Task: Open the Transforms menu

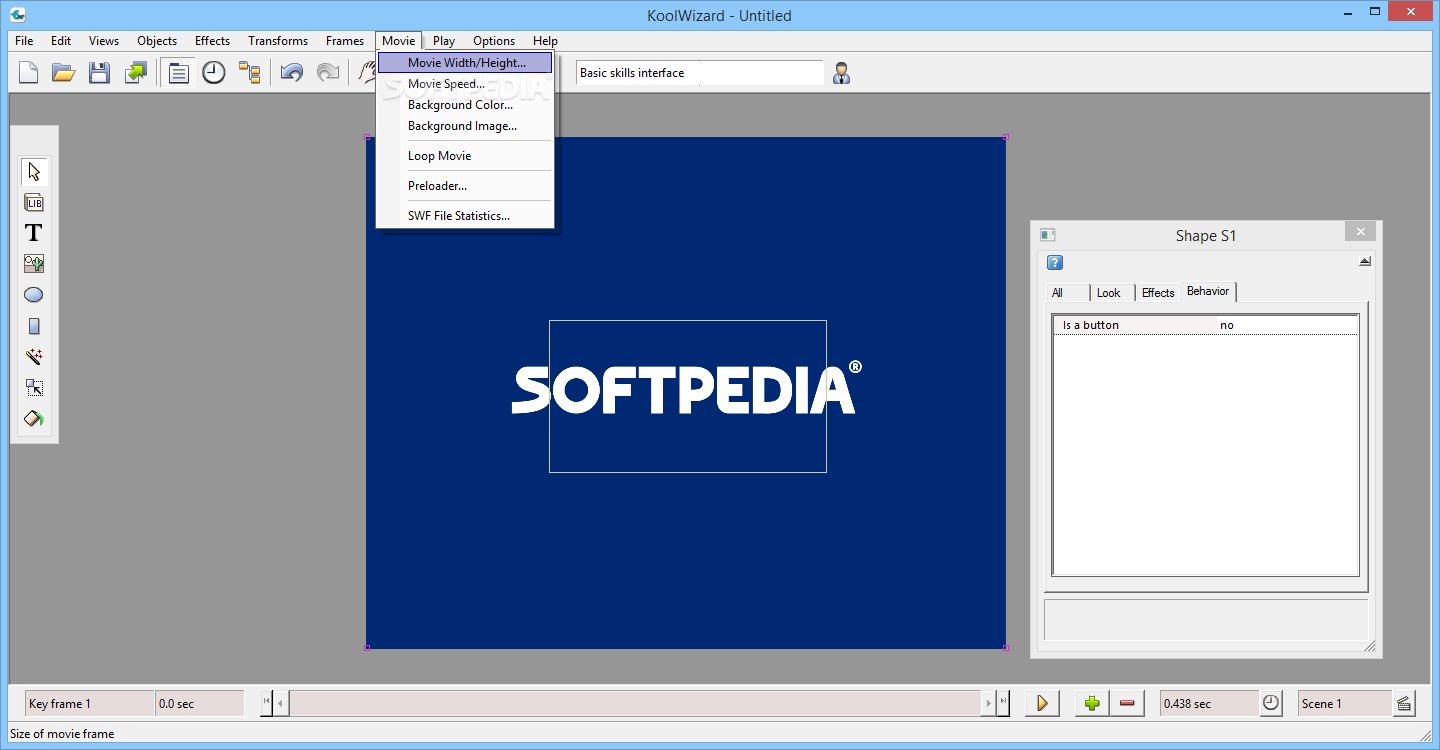Action: 278,41
